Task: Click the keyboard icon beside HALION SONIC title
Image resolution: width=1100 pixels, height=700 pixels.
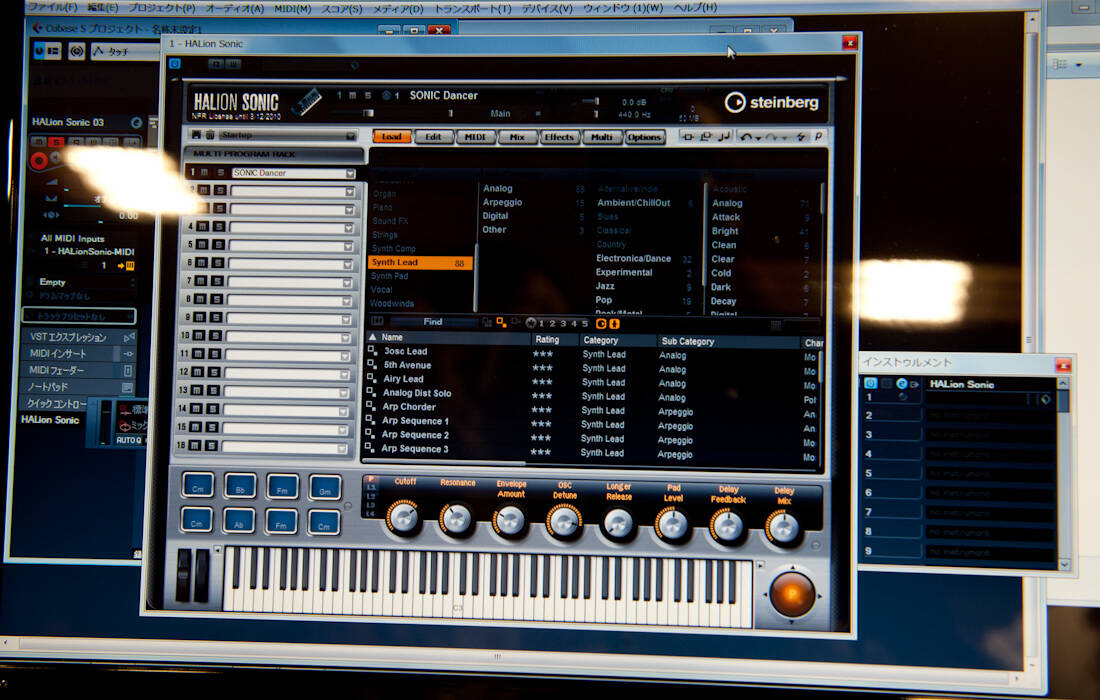Action: (307, 101)
